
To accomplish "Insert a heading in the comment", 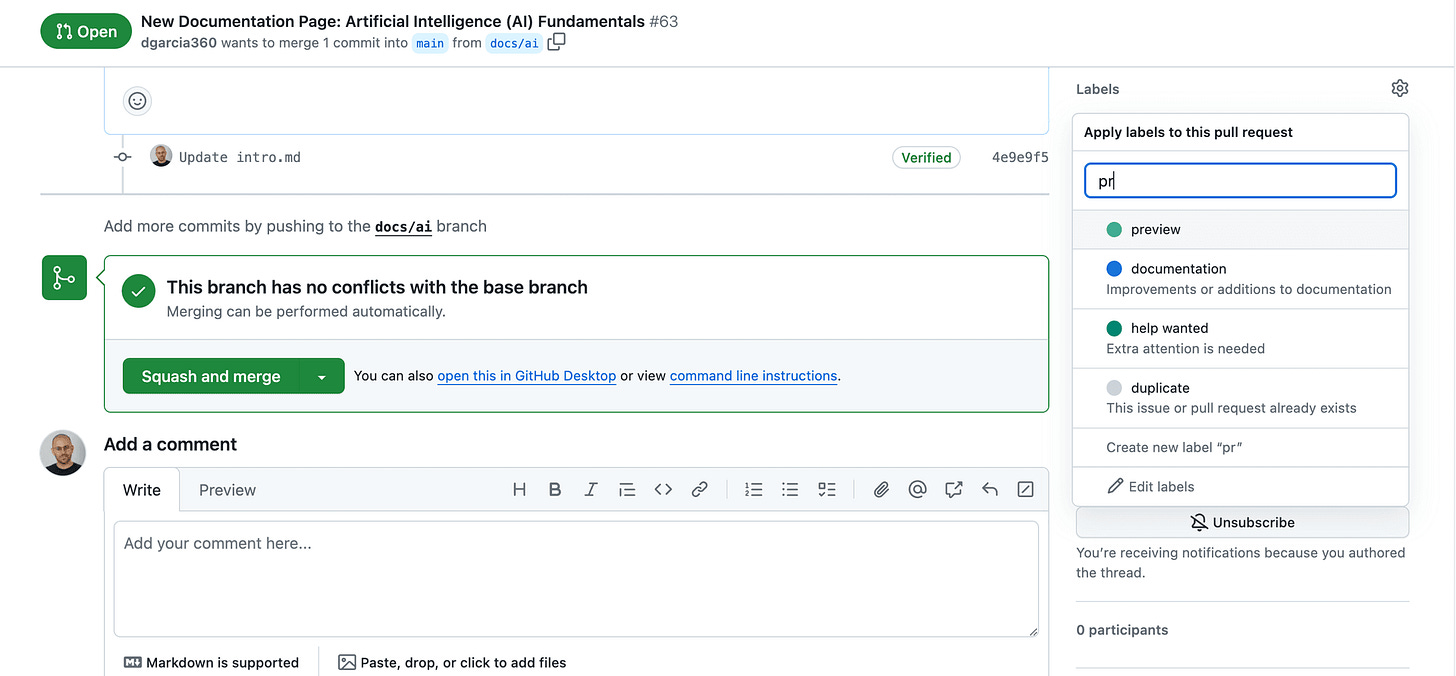I will pos(519,489).
